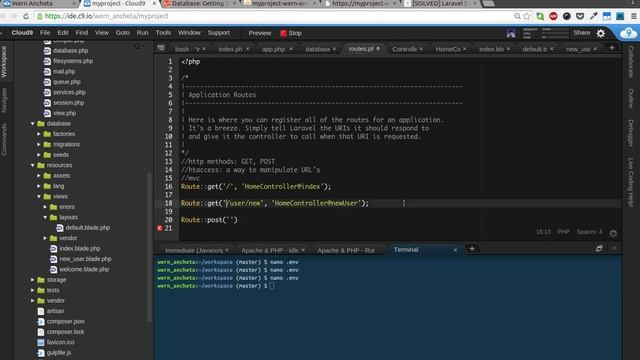Click the Preview button

coord(260,33)
